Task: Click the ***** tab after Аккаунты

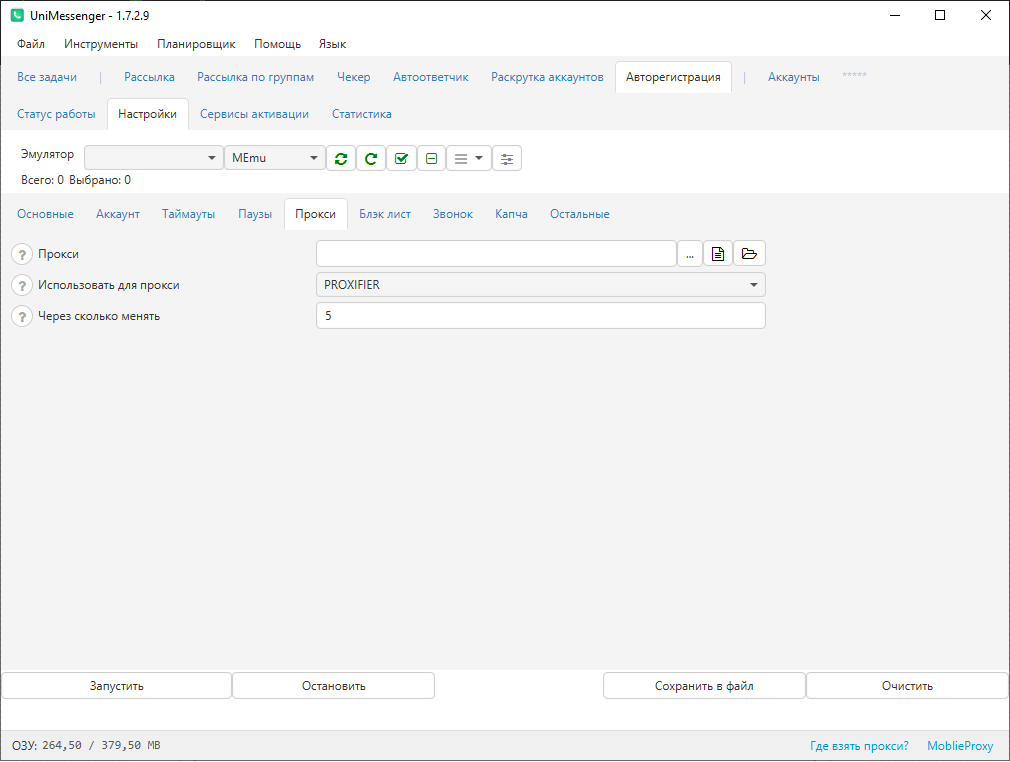Action: pyautogui.click(x=854, y=75)
